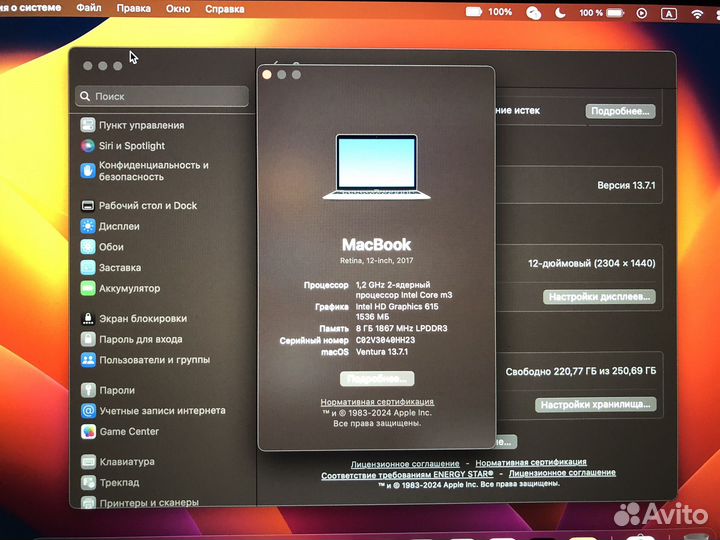720x540 pixels.
Task: Close the MacBook about window
Action: tap(267, 75)
